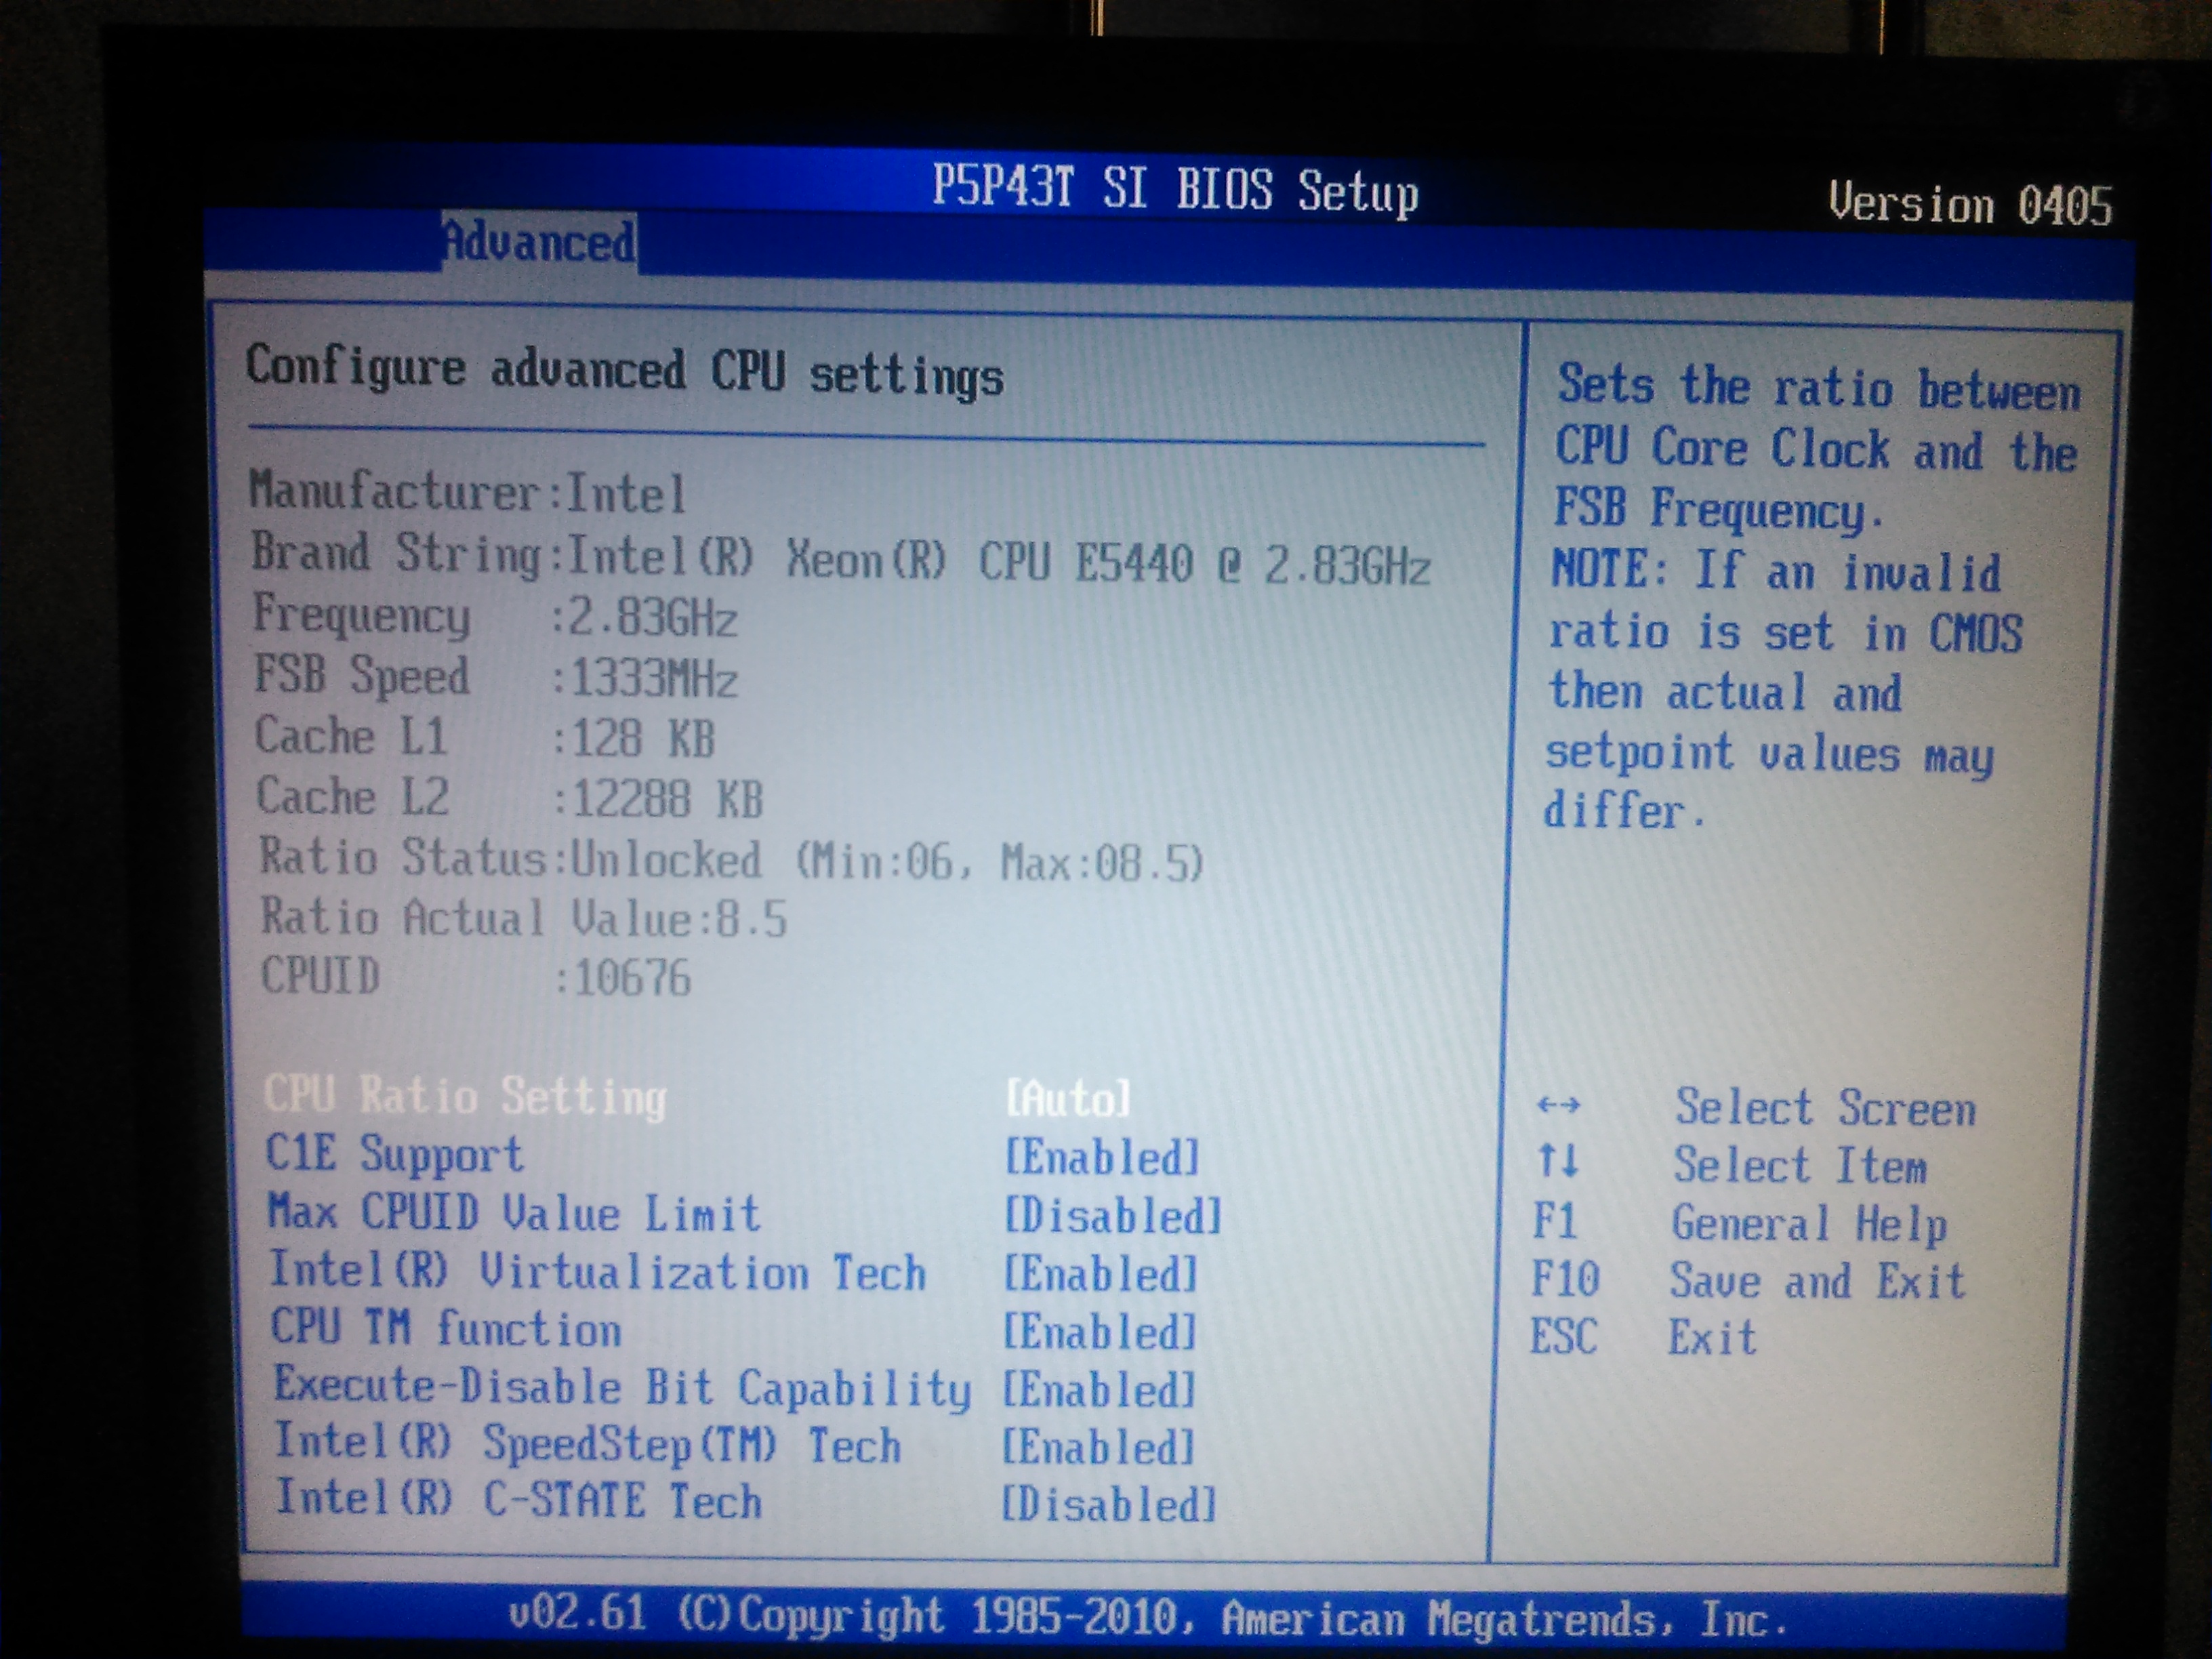Select Intel(R) Virtualization Tech item

(x=597, y=1272)
